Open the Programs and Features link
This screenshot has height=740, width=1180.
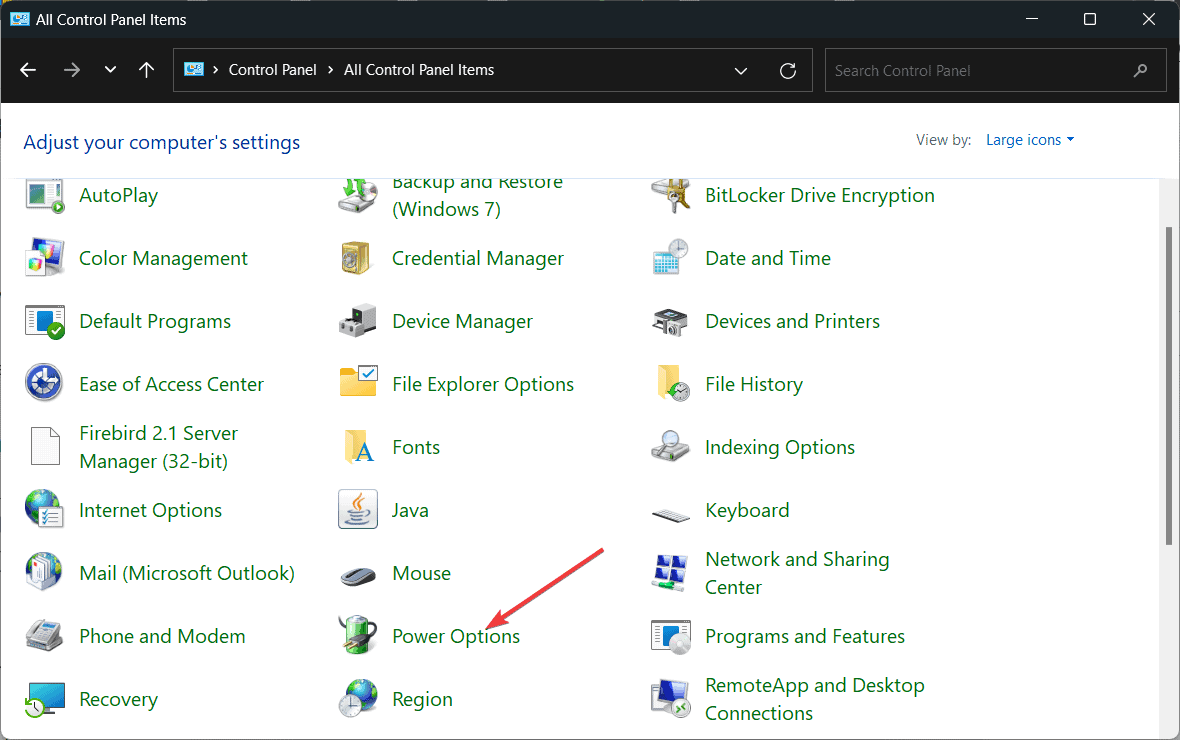[x=804, y=636]
